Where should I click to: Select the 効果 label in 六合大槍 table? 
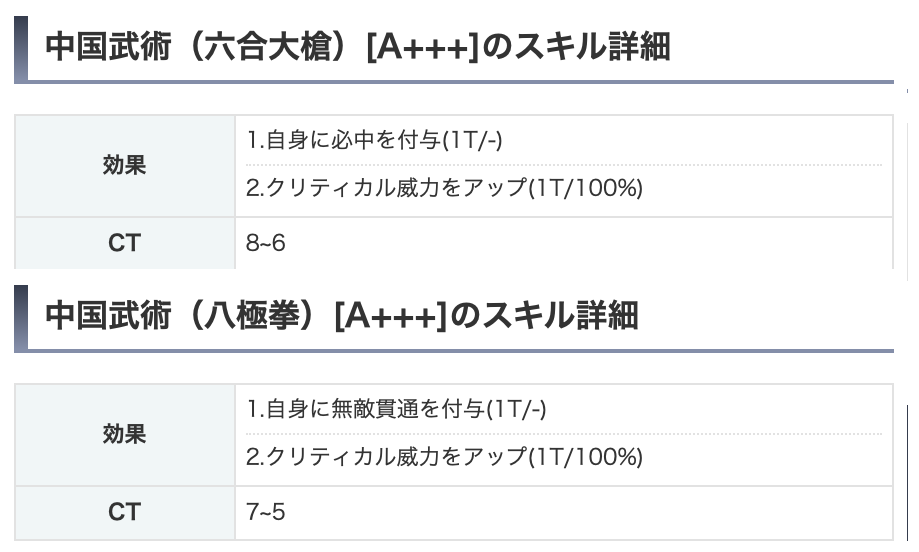click(124, 166)
